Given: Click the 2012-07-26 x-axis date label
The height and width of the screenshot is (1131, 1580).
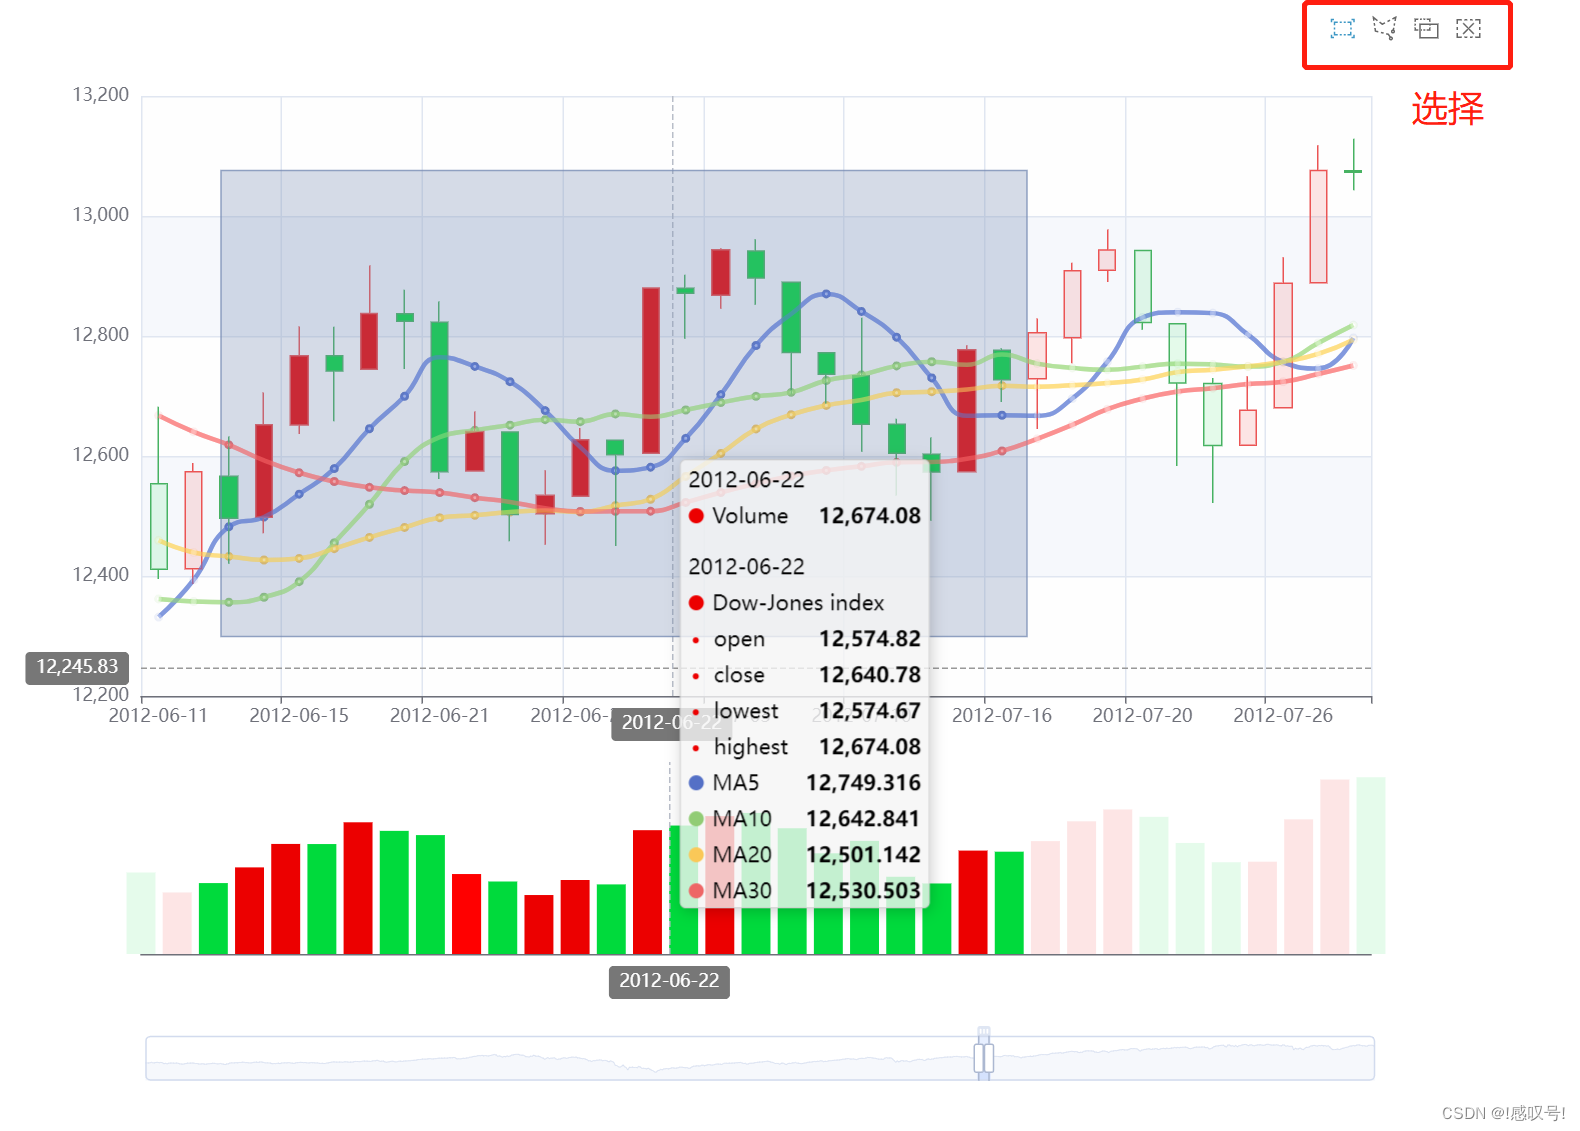Looking at the screenshot, I should click(x=1283, y=716).
